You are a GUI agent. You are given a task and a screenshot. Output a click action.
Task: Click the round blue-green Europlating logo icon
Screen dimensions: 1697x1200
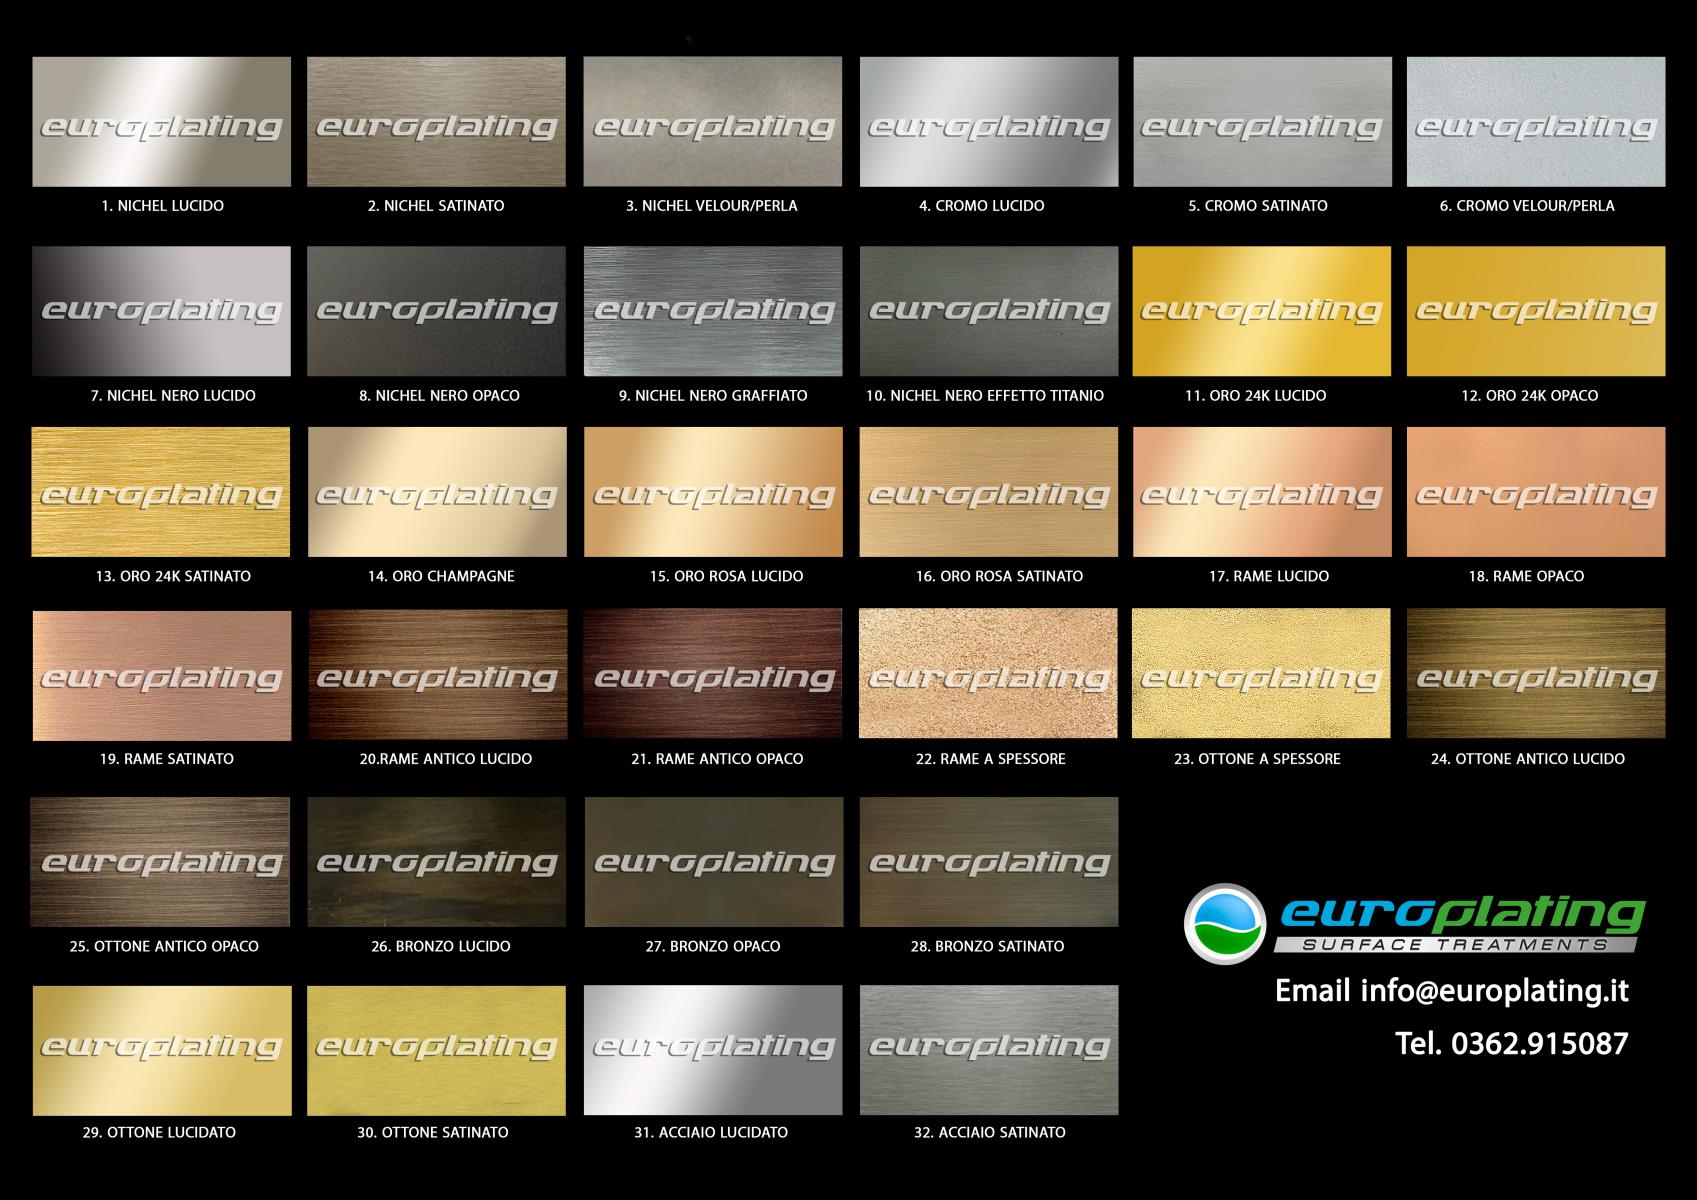1225,923
